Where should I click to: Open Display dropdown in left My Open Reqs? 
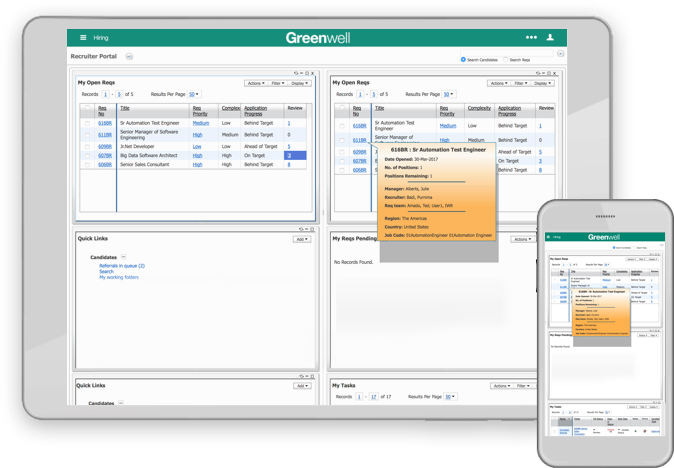coord(300,83)
